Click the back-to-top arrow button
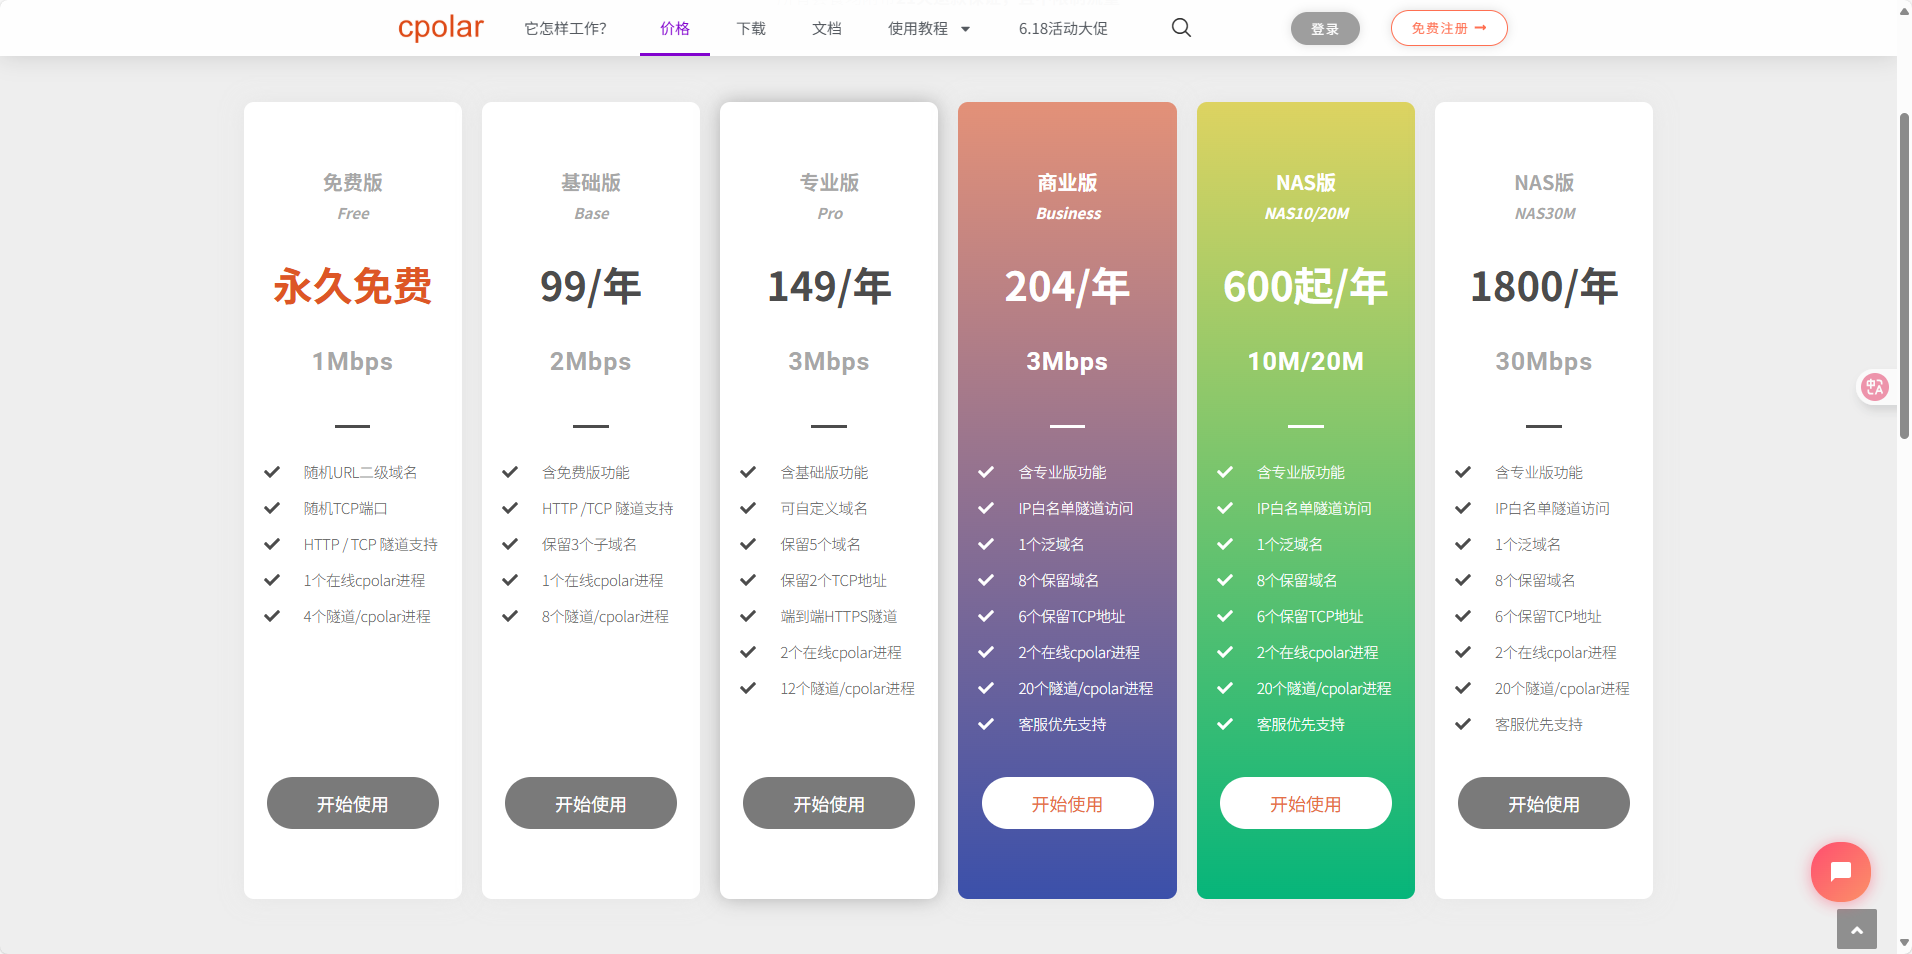 click(1856, 929)
